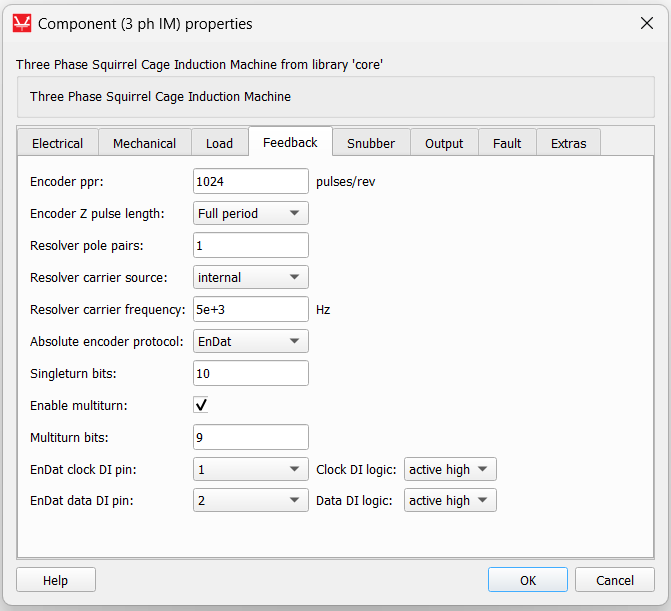Click the Multiturn bits input field

tap(250, 437)
